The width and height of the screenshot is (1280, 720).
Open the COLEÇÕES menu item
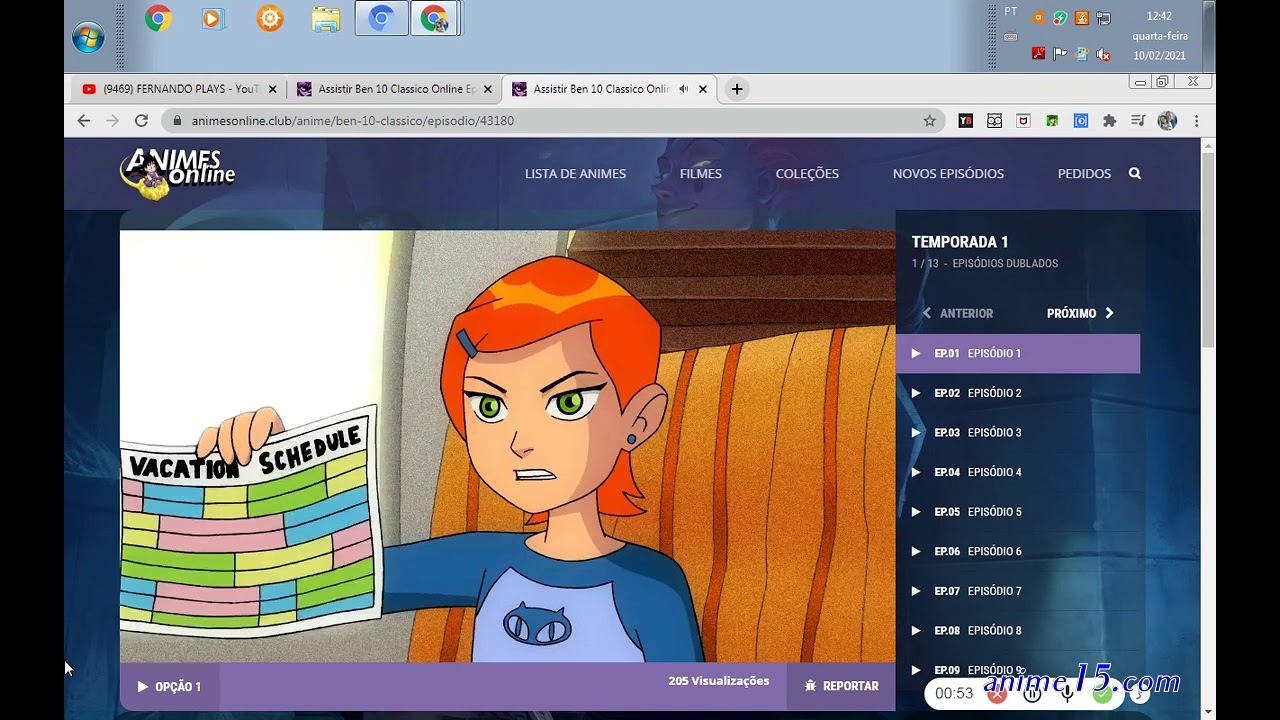coord(807,174)
